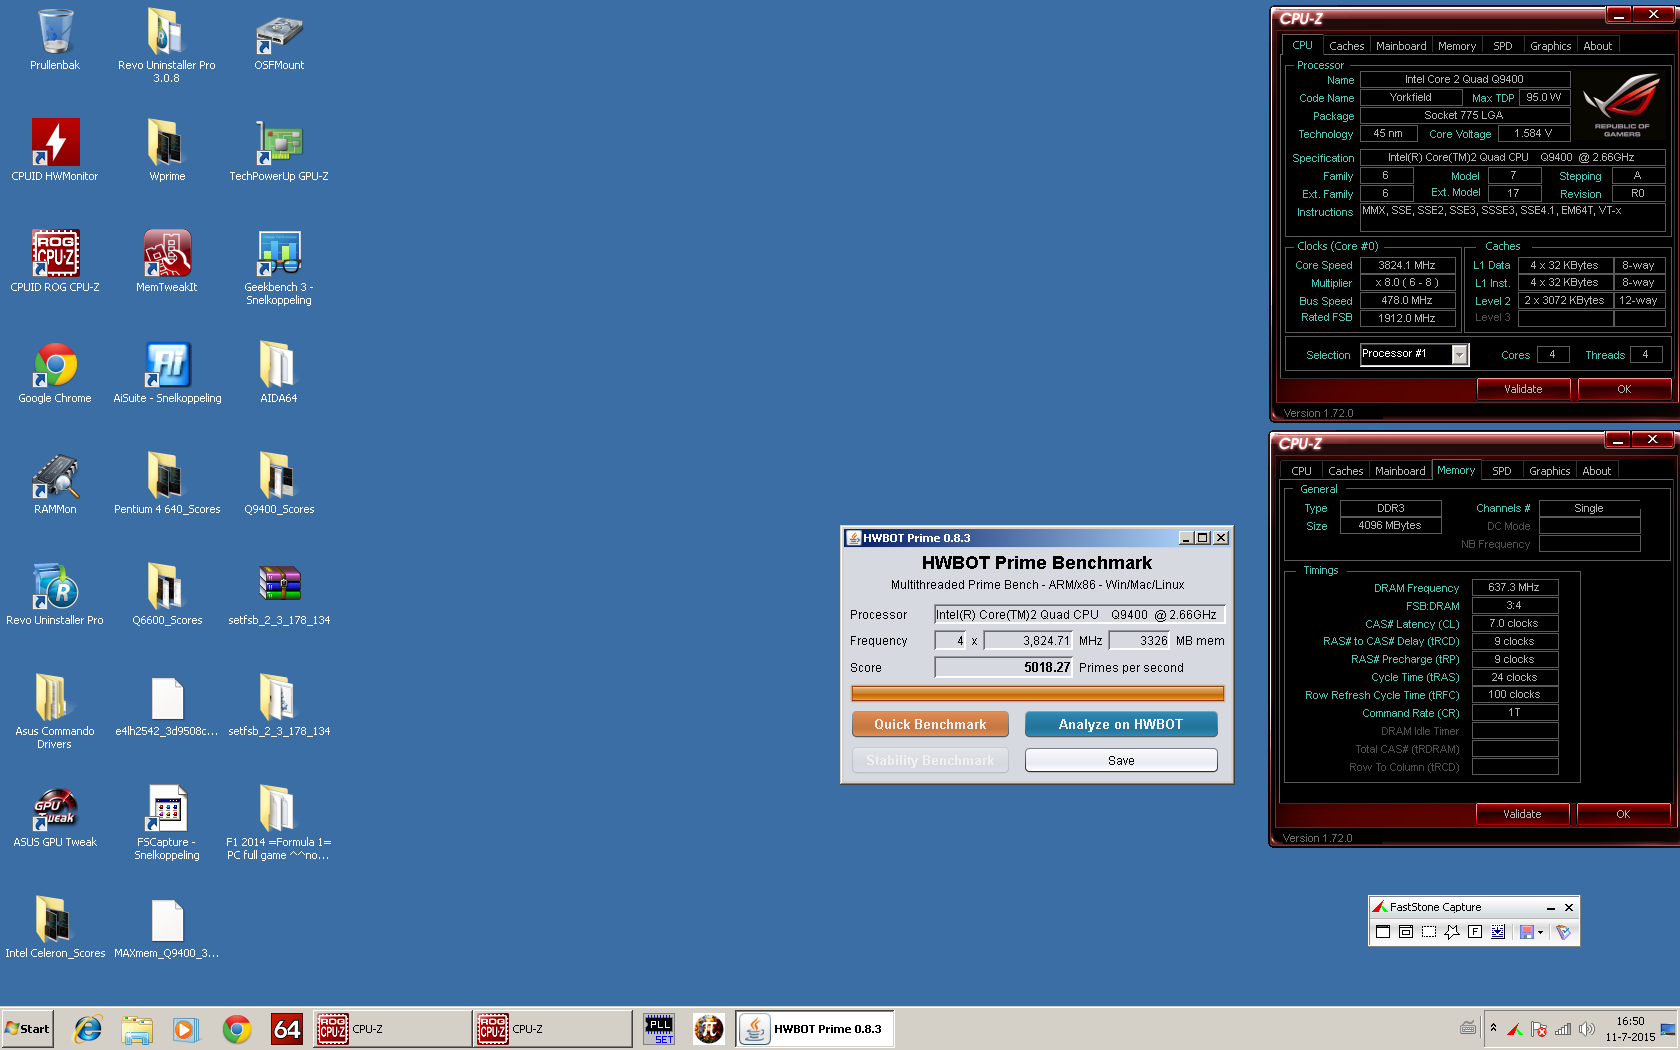Click Save button in HWBOT Prime
This screenshot has height=1050, width=1680.
1121,760
